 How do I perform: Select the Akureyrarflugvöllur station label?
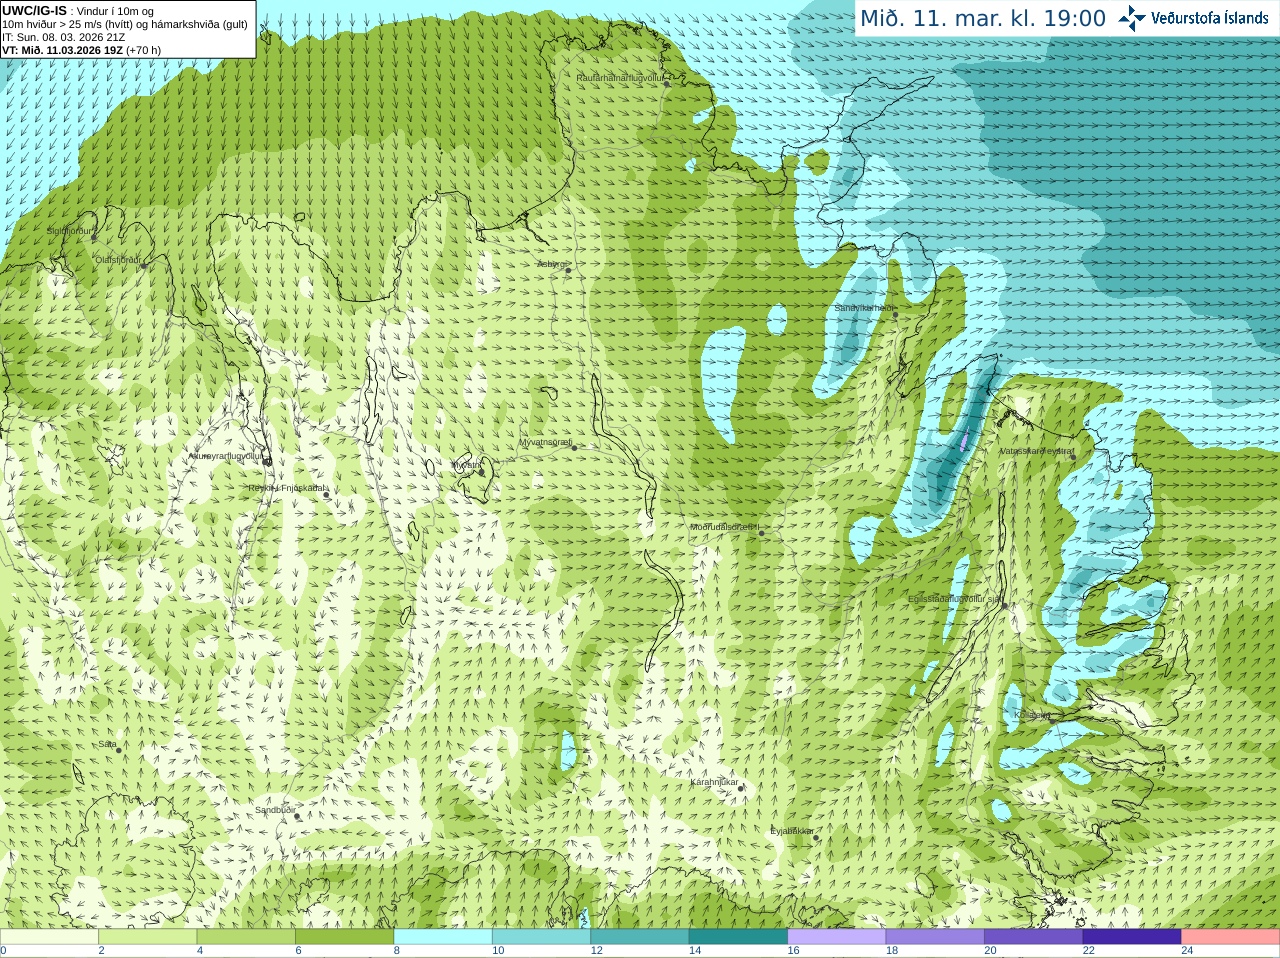point(225,456)
